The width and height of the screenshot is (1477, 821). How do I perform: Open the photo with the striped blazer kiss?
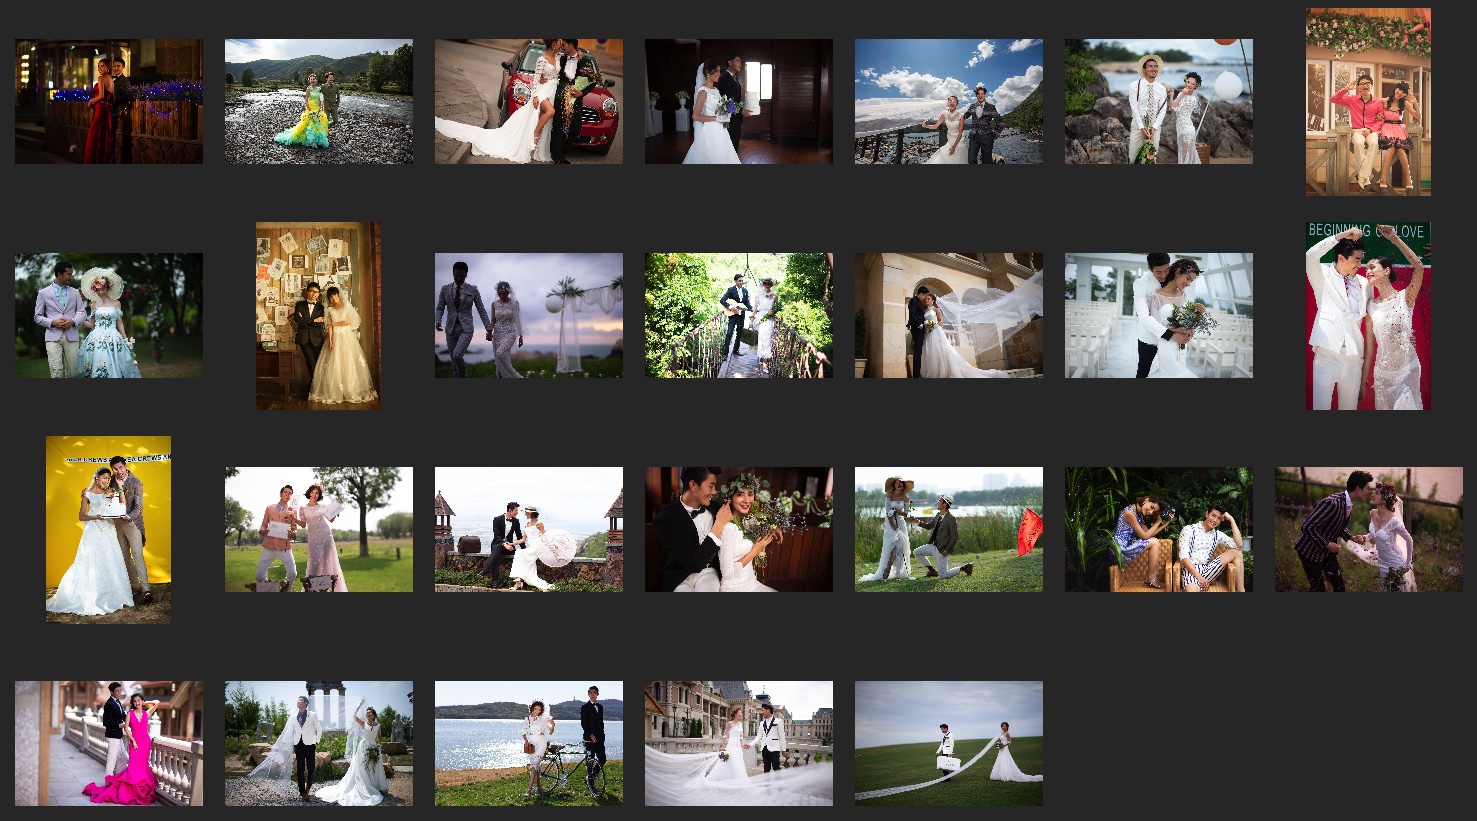point(1367,529)
